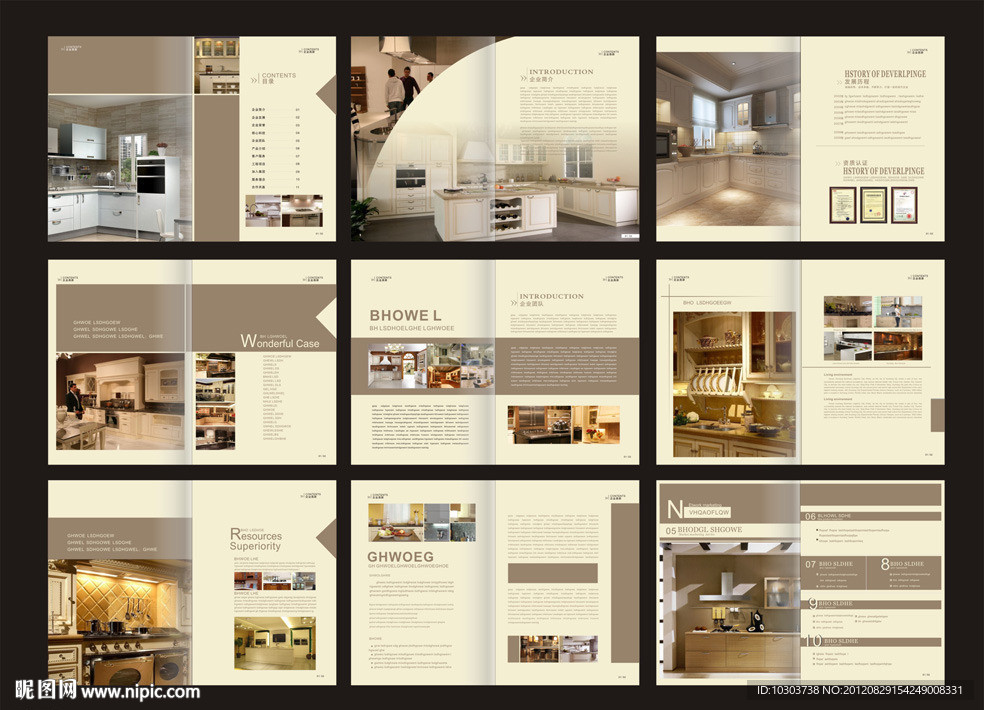Click the pair of small photos below the contents list
Viewport: 984px width, 710px height.
click(284, 210)
